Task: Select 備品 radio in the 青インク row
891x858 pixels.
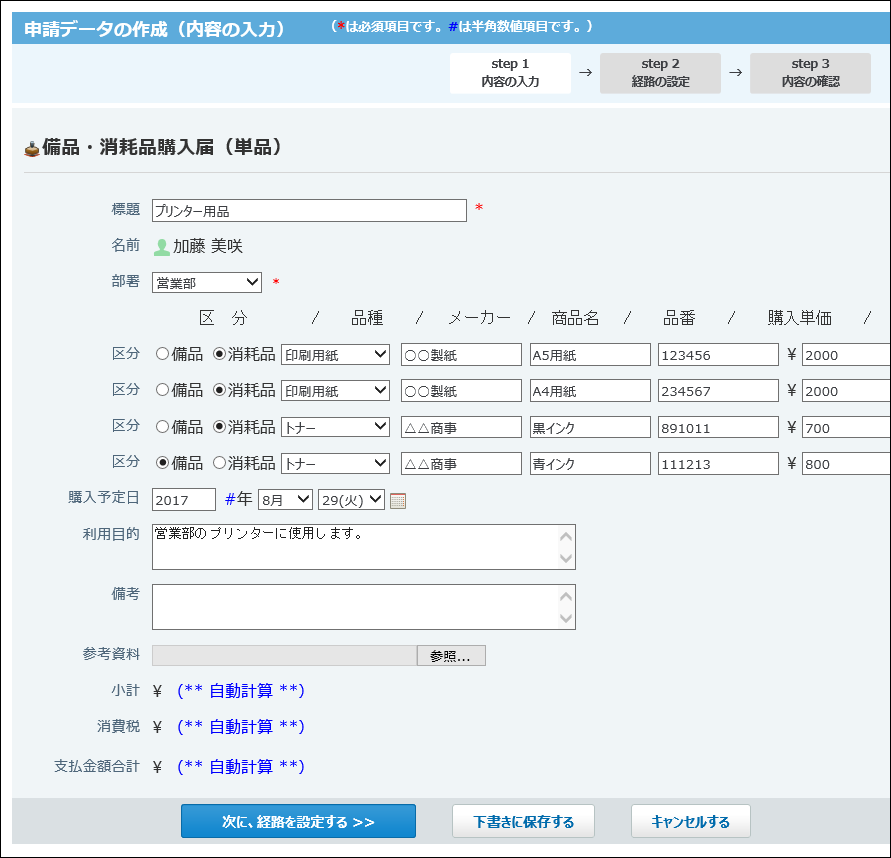Action: click(x=163, y=463)
